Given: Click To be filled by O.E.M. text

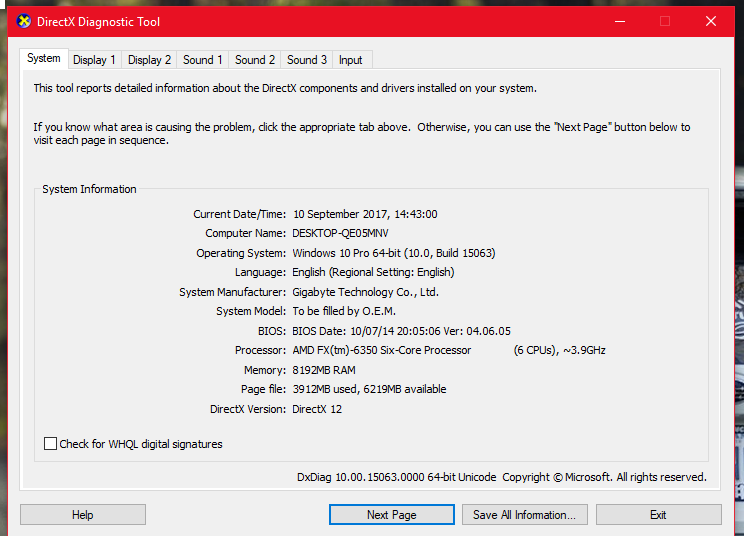Looking at the screenshot, I should (x=344, y=311).
